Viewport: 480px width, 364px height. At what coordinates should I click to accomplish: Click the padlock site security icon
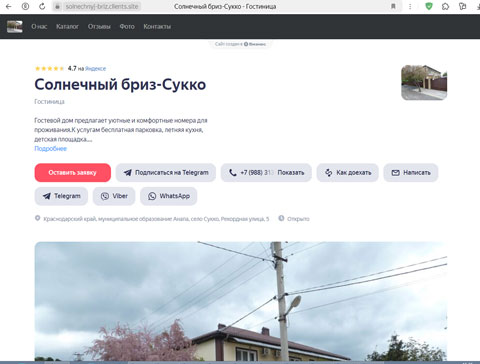click(57, 6)
